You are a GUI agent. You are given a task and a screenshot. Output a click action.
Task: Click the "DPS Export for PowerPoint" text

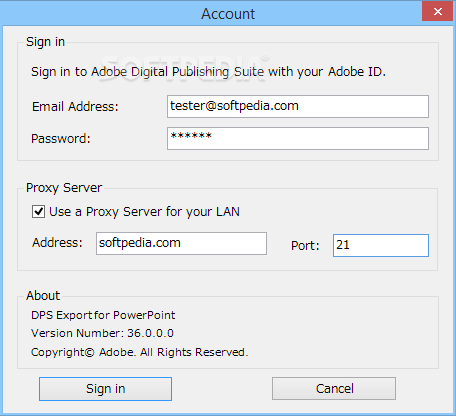(103, 315)
